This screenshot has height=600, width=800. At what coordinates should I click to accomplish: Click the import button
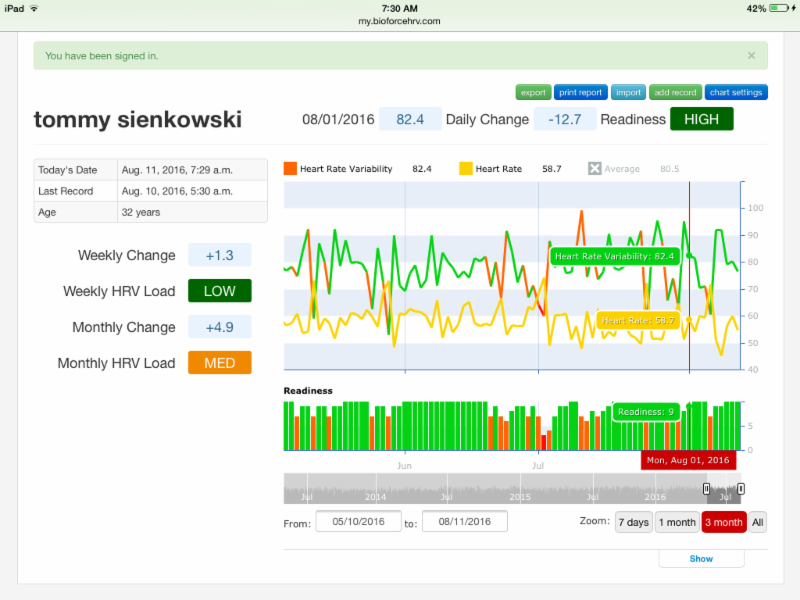tap(628, 93)
